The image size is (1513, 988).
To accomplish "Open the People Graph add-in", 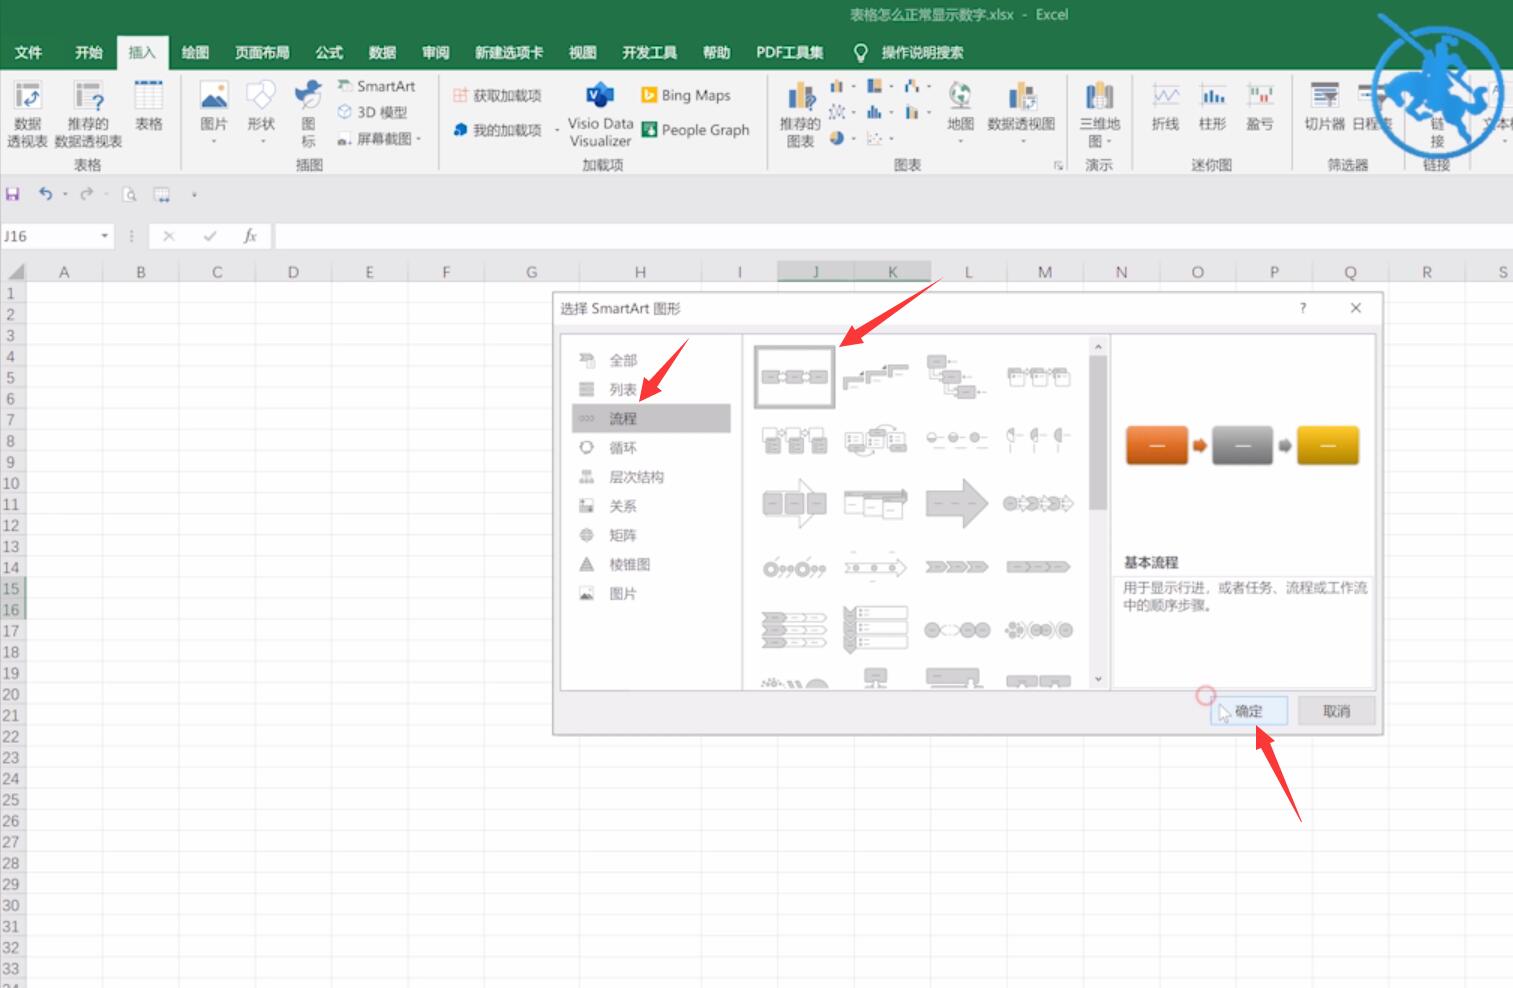I will (695, 130).
